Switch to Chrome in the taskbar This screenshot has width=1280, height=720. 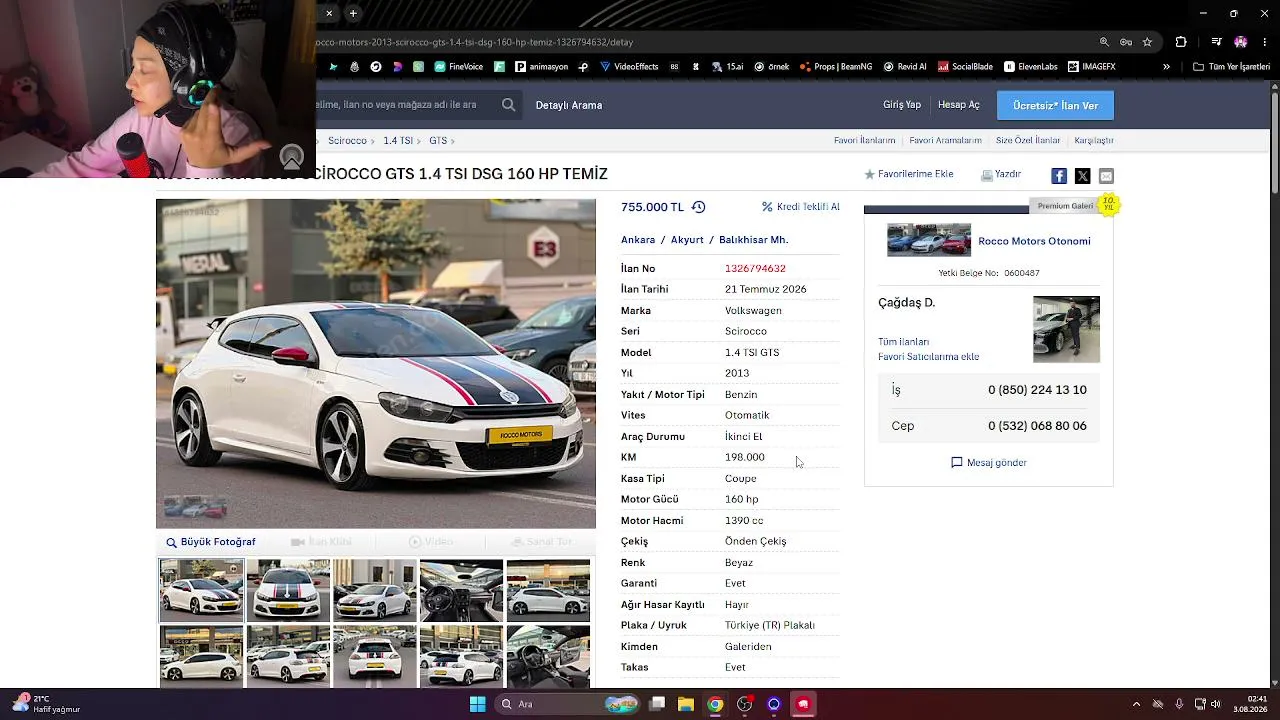[715, 704]
